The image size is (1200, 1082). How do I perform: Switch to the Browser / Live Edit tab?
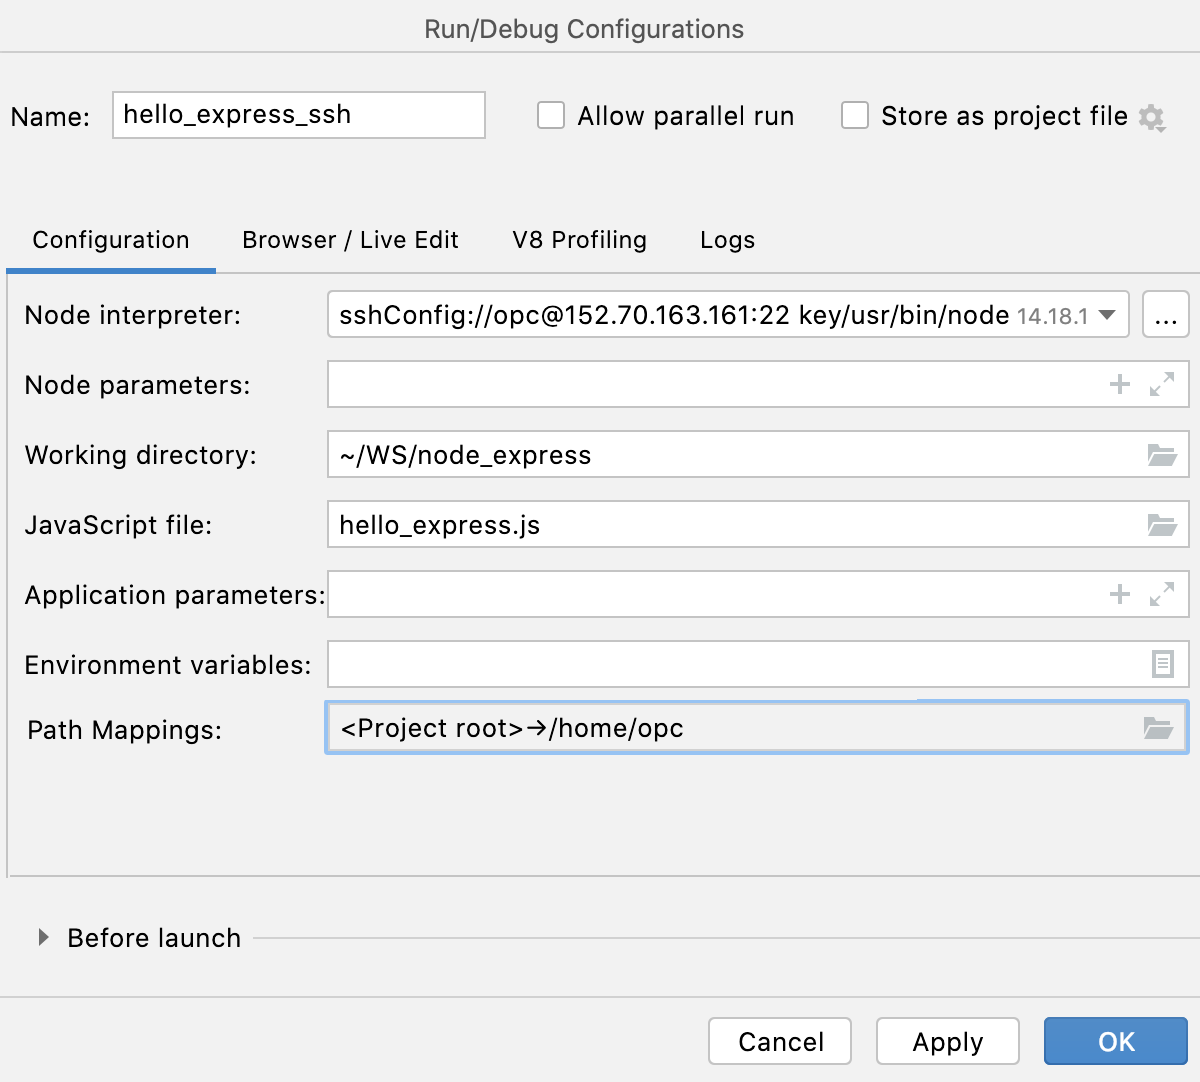350,240
